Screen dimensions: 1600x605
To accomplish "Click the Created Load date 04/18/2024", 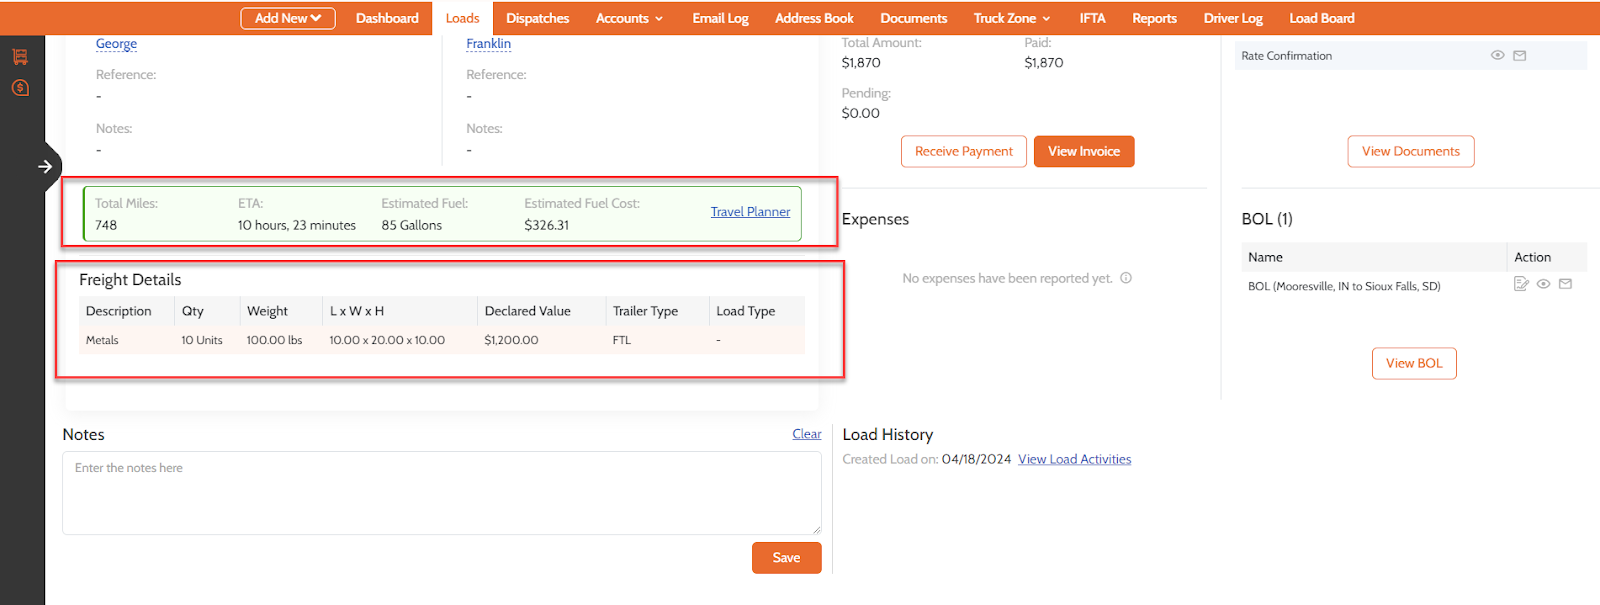I will point(976,459).
